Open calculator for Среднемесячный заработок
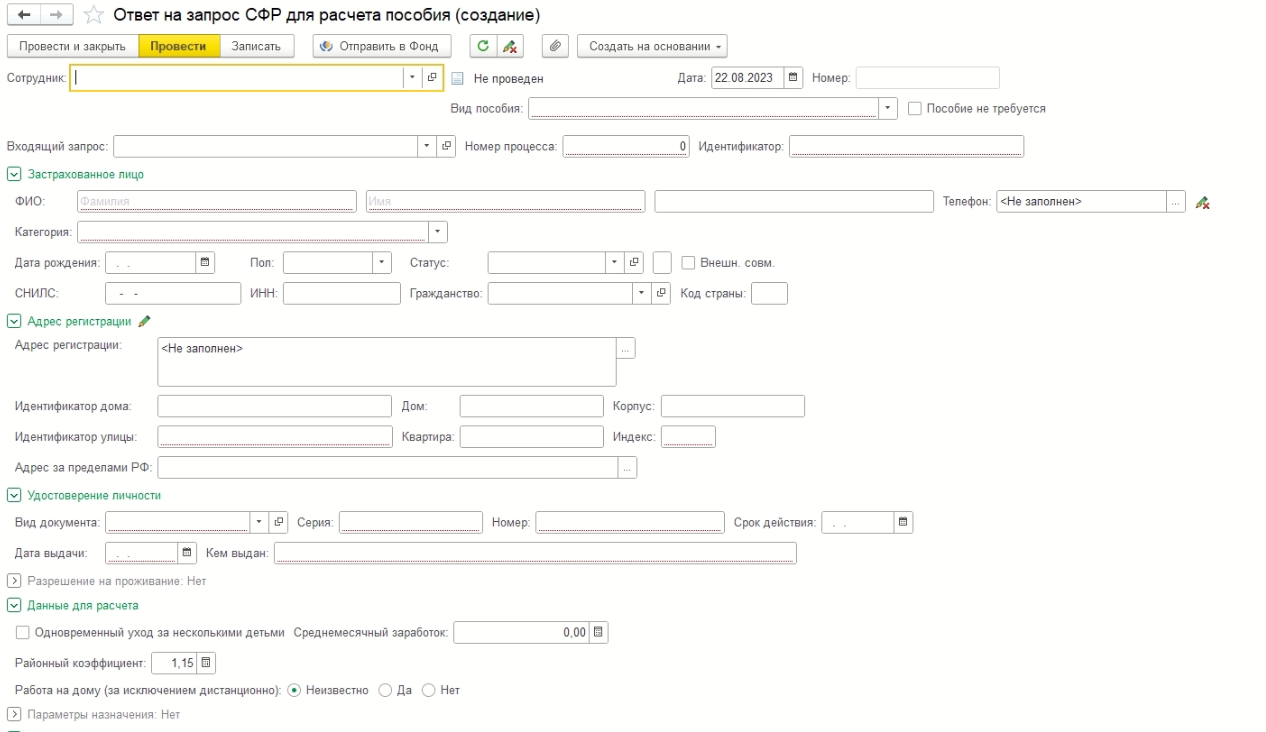1266x732 pixels. [x=598, y=632]
